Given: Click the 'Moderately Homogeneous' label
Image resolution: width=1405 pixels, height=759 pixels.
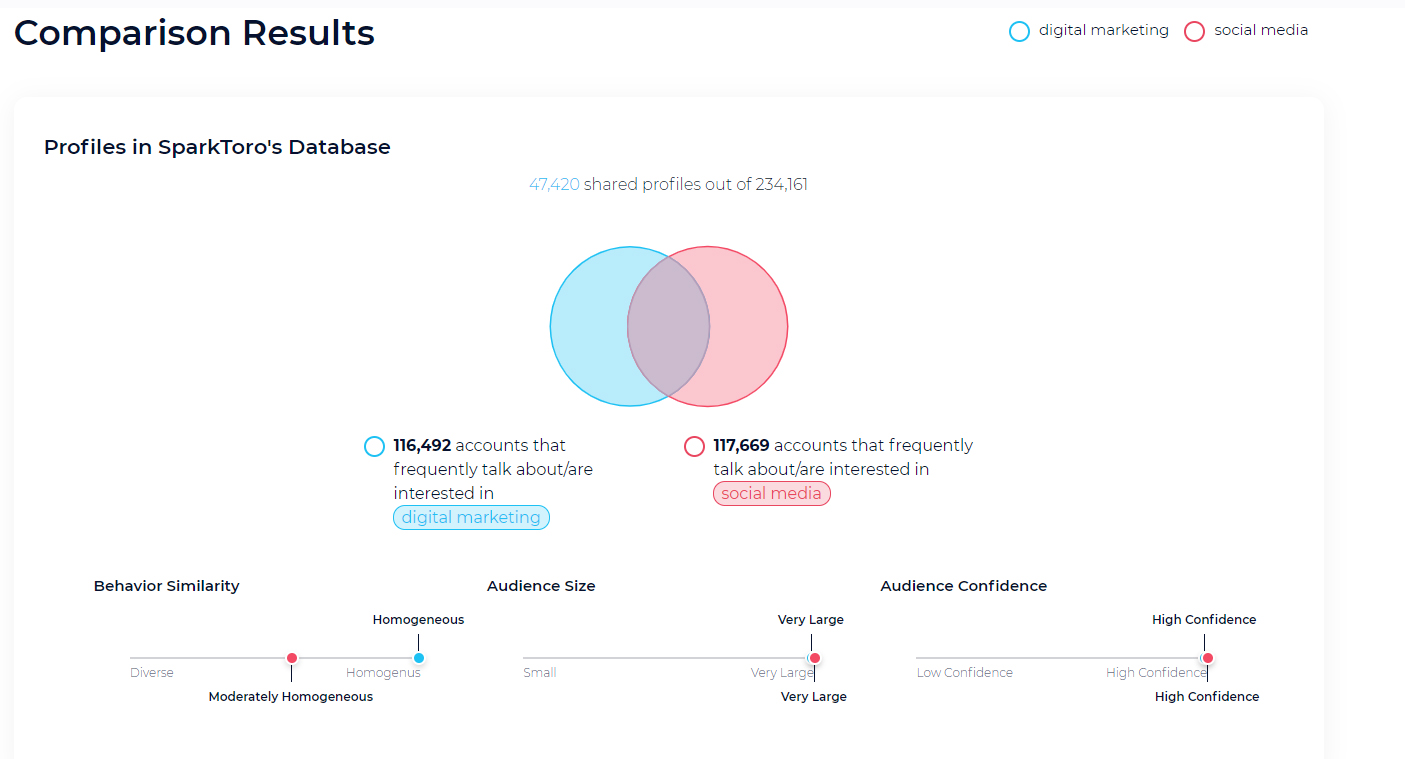Looking at the screenshot, I should 291,697.
